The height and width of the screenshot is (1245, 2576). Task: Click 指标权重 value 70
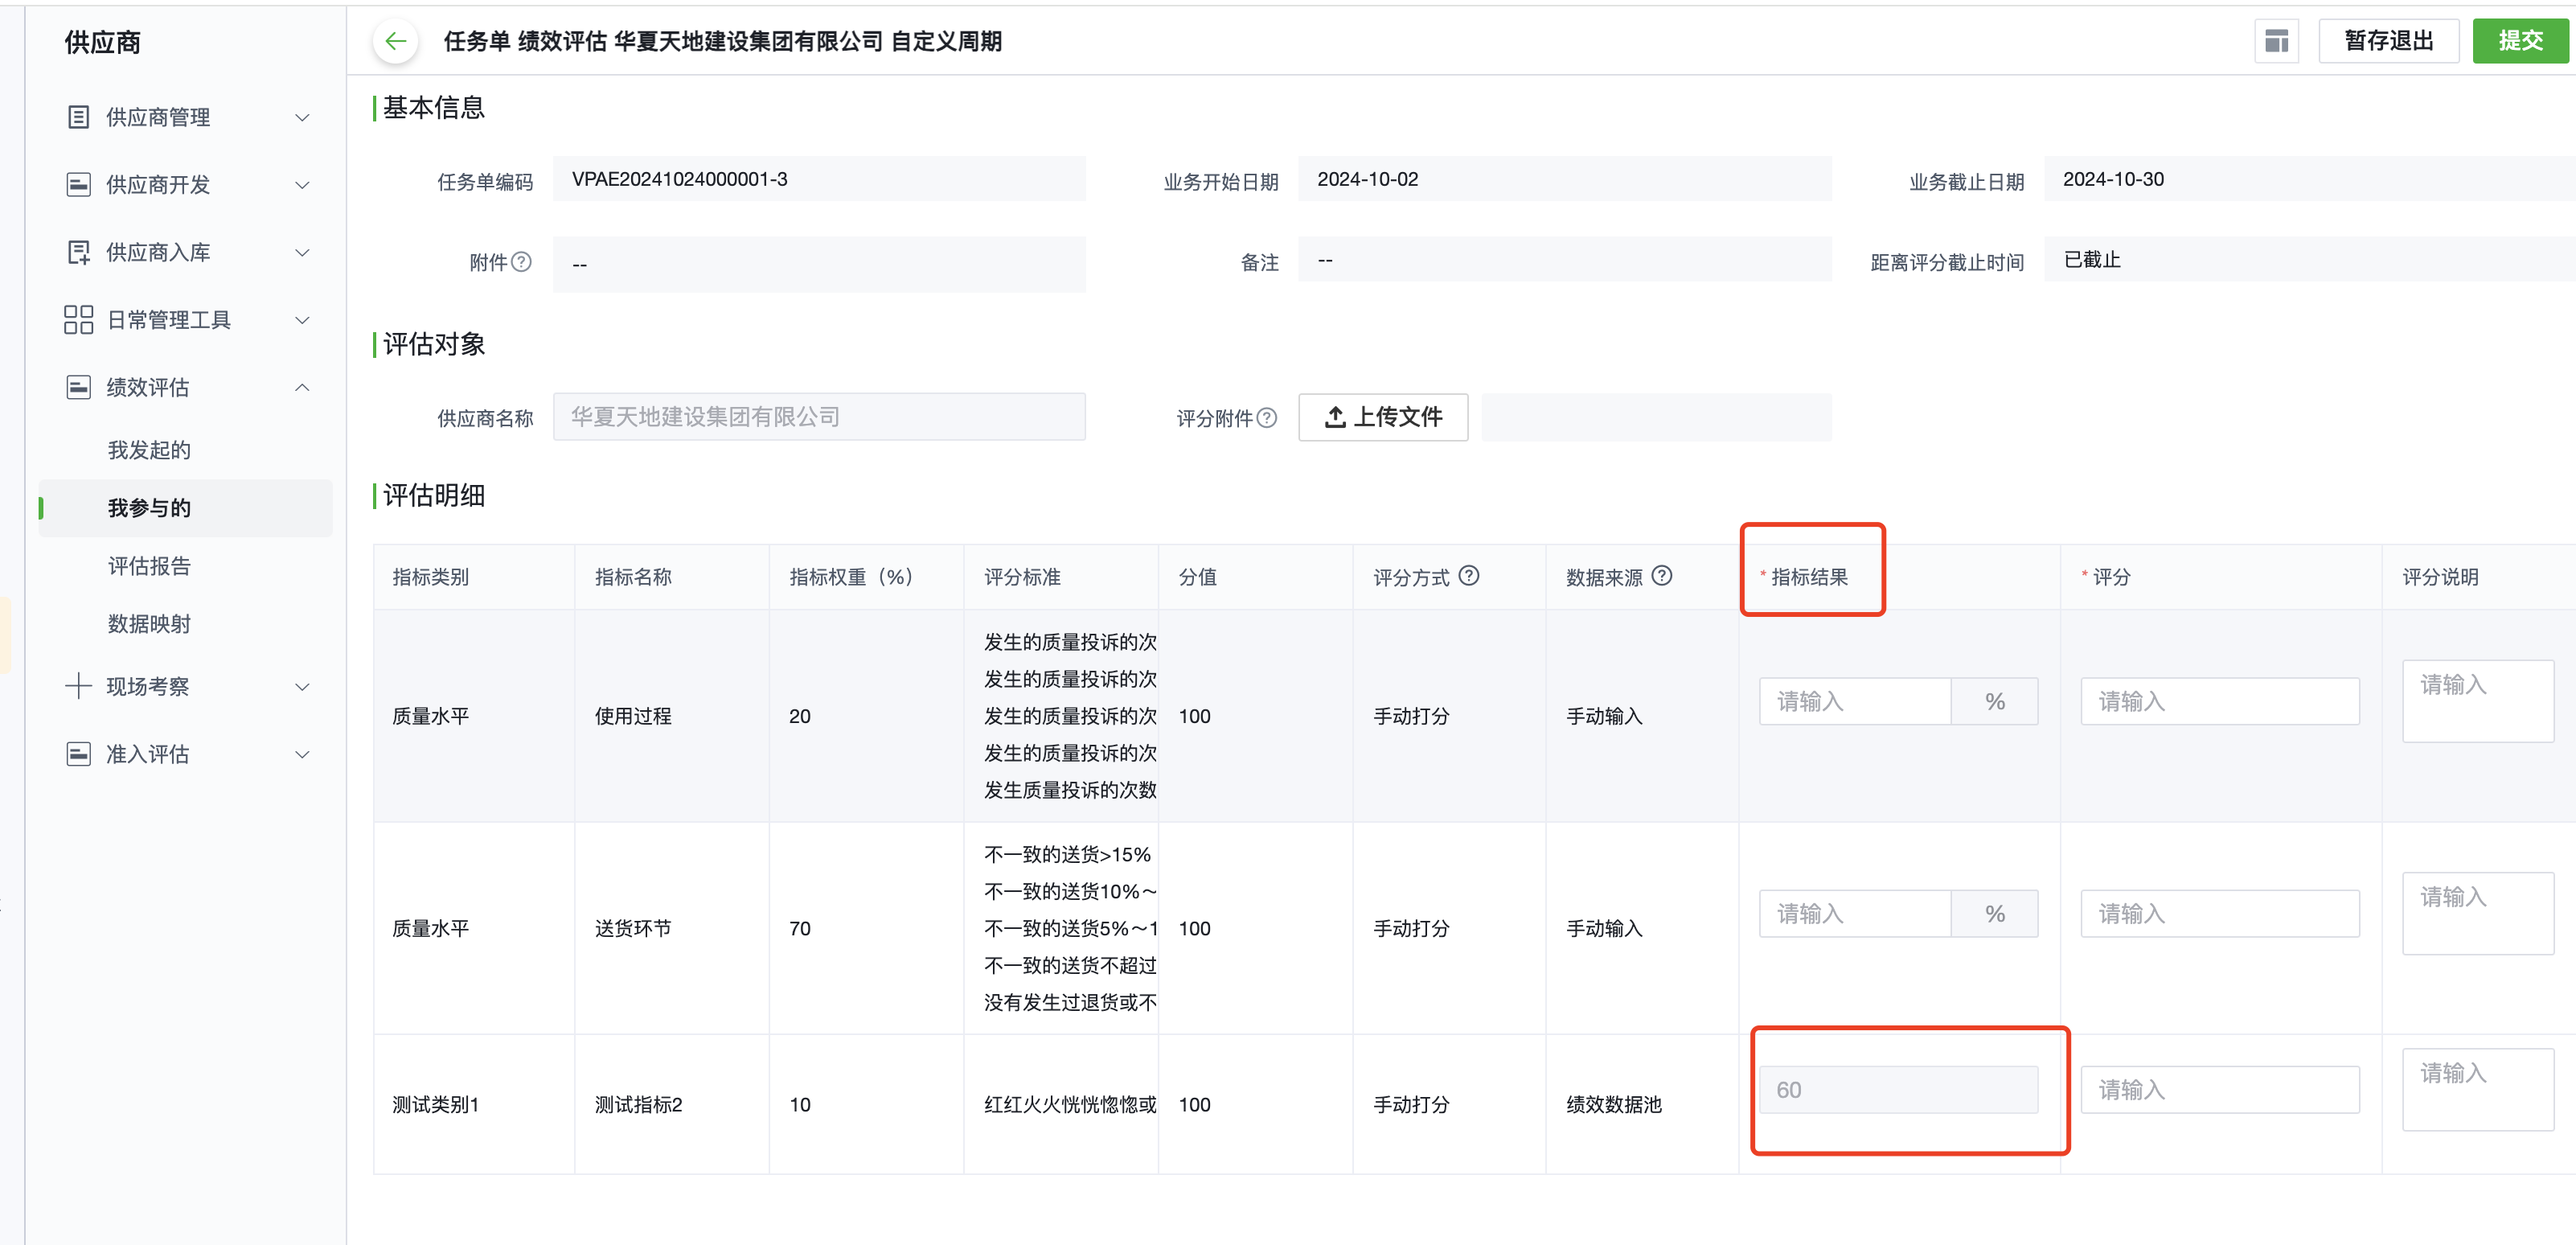click(x=800, y=928)
